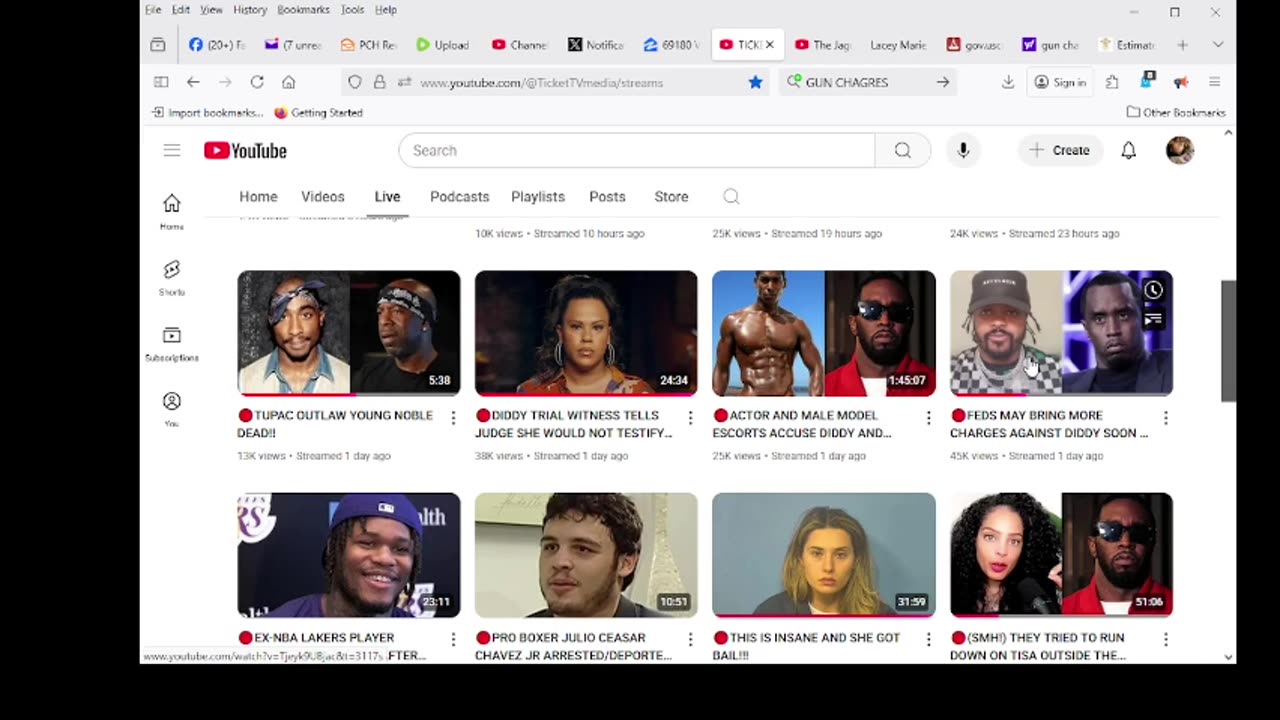The height and width of the screenshot is (720, 1280).
Task: Click the YouTube logo
Action: click(245, 150)
